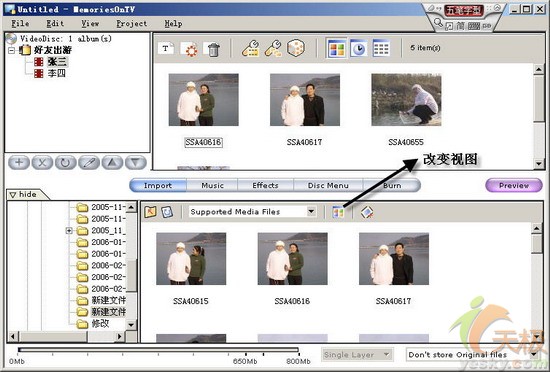Click the disc size progress bar

click(158, 350)
